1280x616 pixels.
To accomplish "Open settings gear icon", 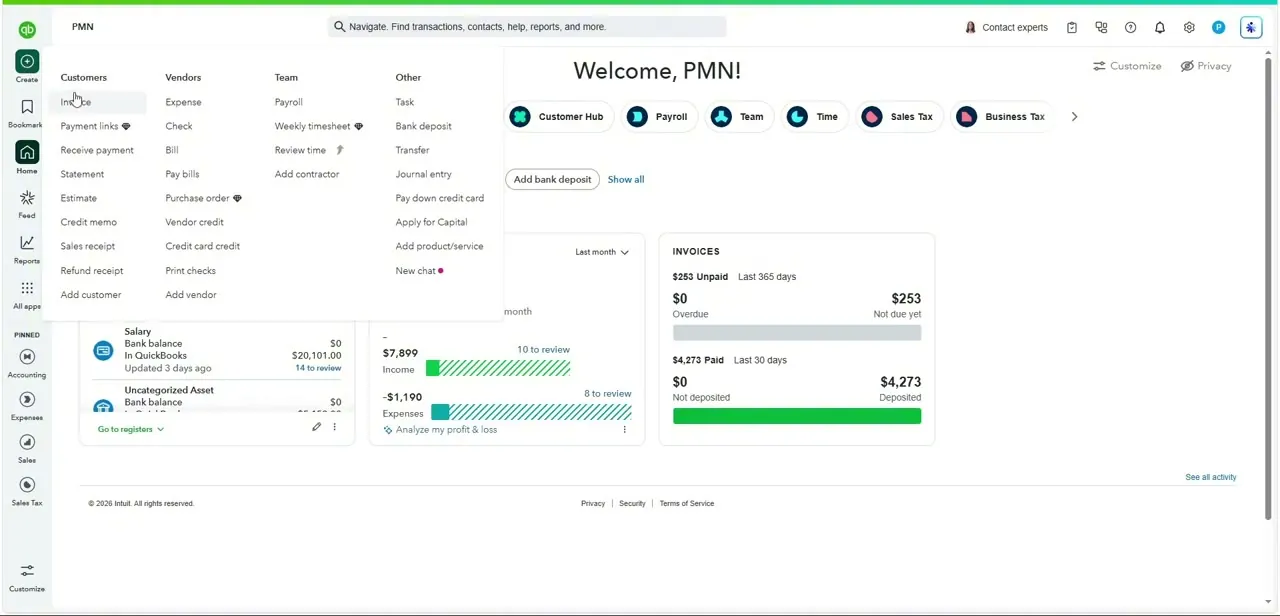I will (x=1189, y=28).
